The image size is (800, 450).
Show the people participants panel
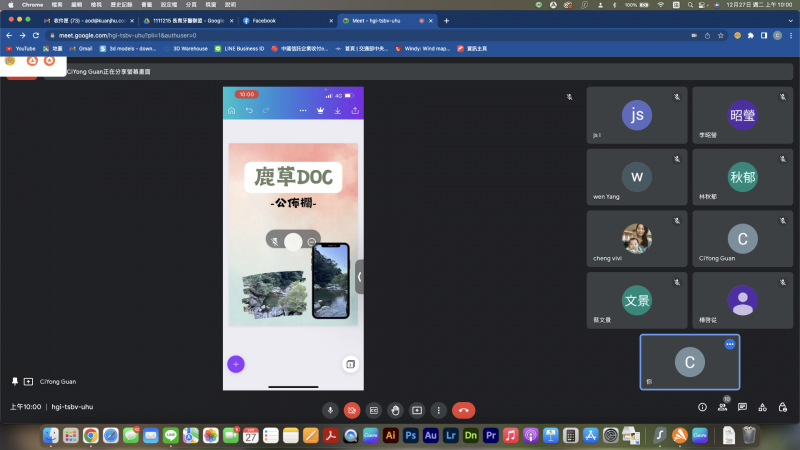pos(722,407)
